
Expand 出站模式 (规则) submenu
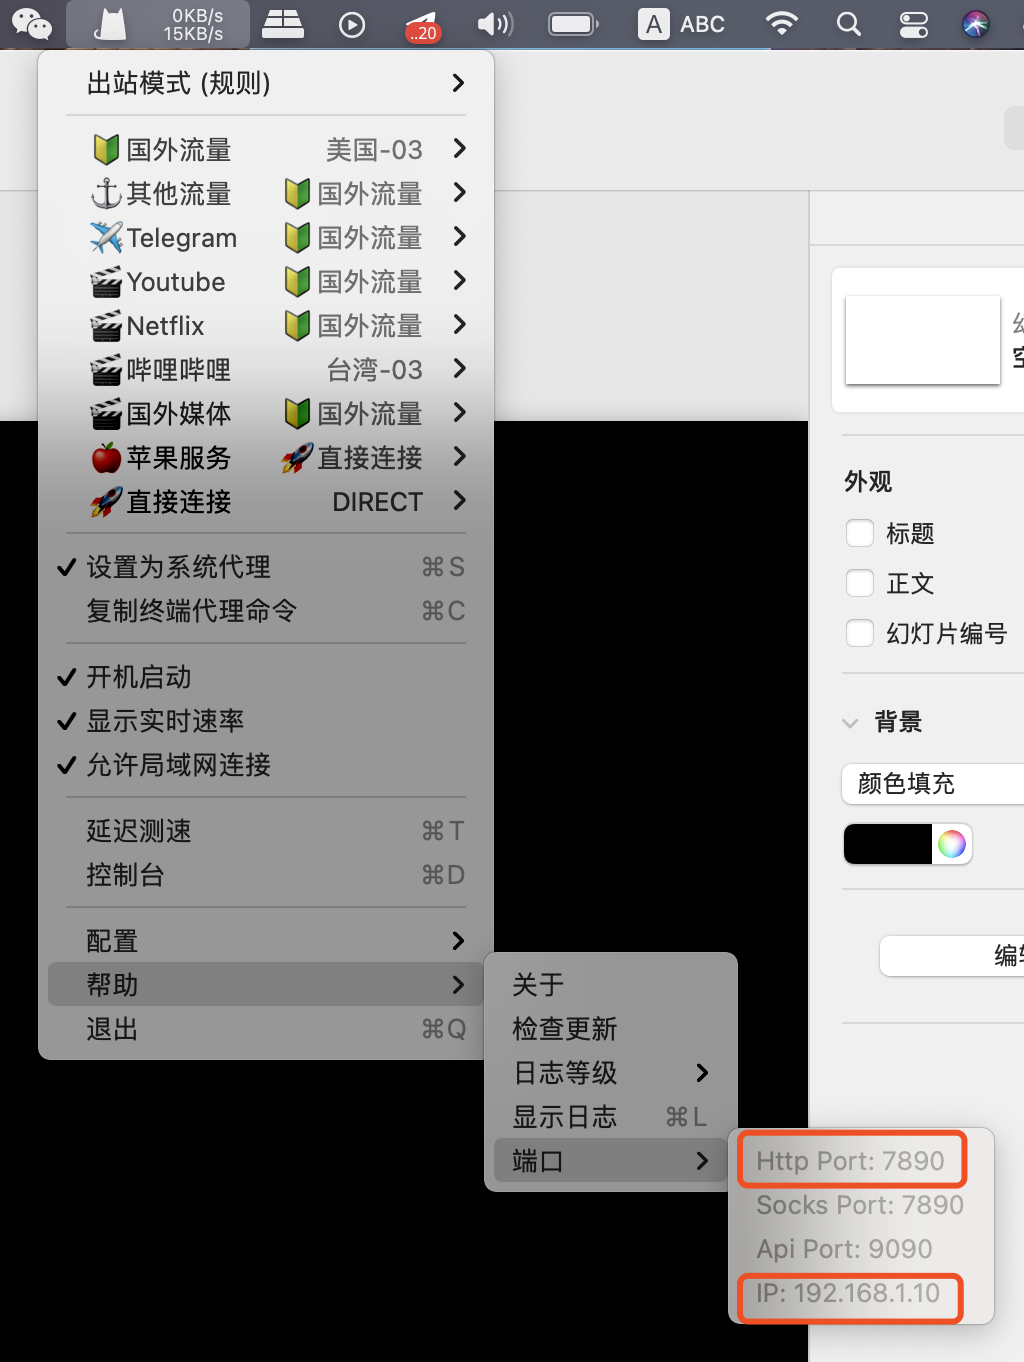266,83
